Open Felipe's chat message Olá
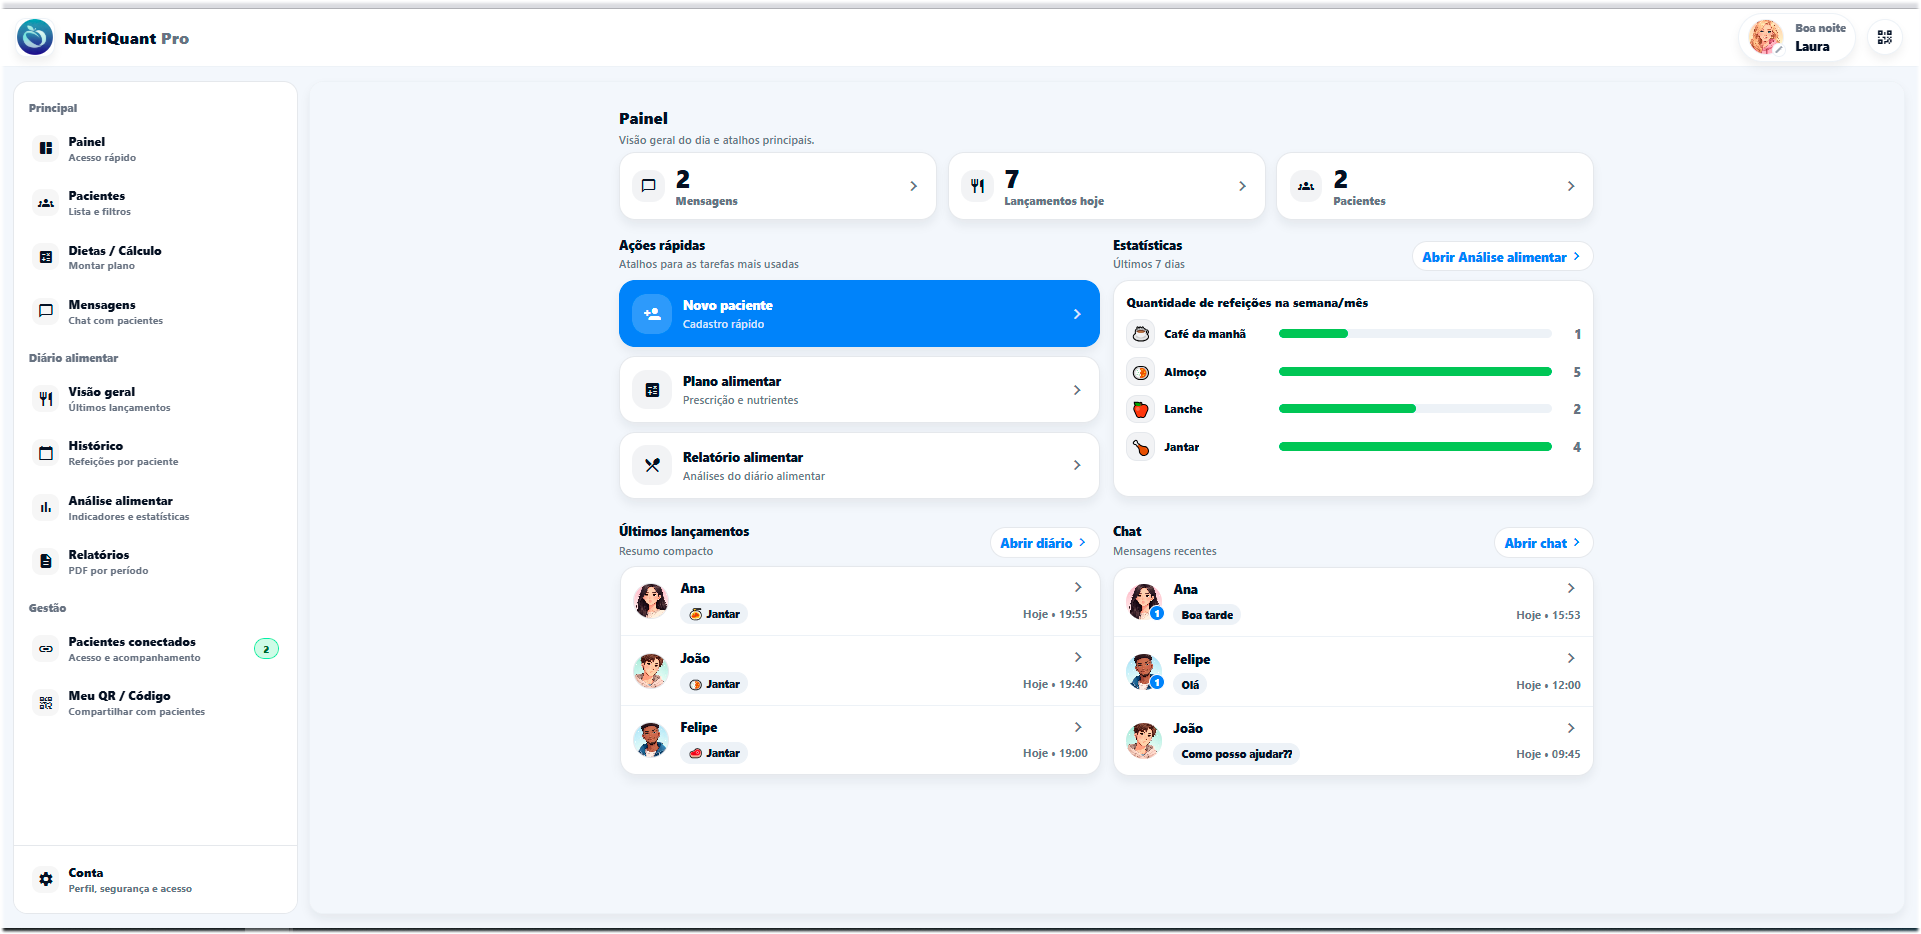This screenshot has height=934, width=1921. coord(1352,672)
